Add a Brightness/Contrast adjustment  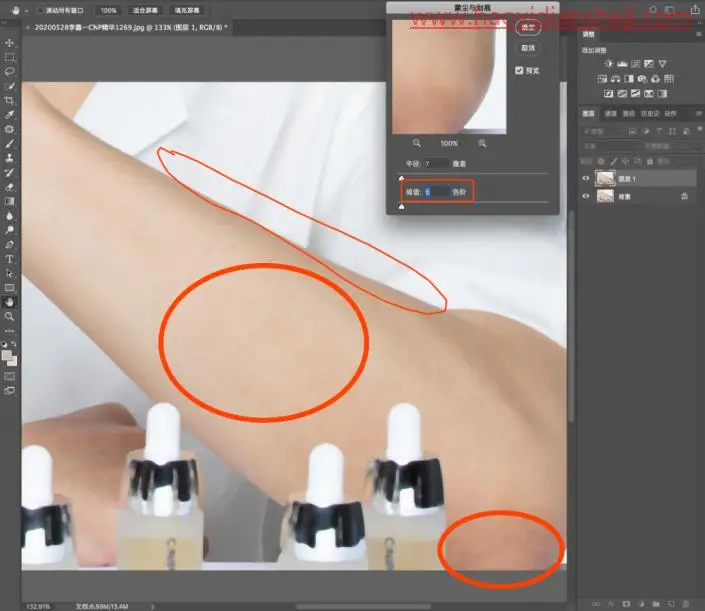tap(608, 64)
